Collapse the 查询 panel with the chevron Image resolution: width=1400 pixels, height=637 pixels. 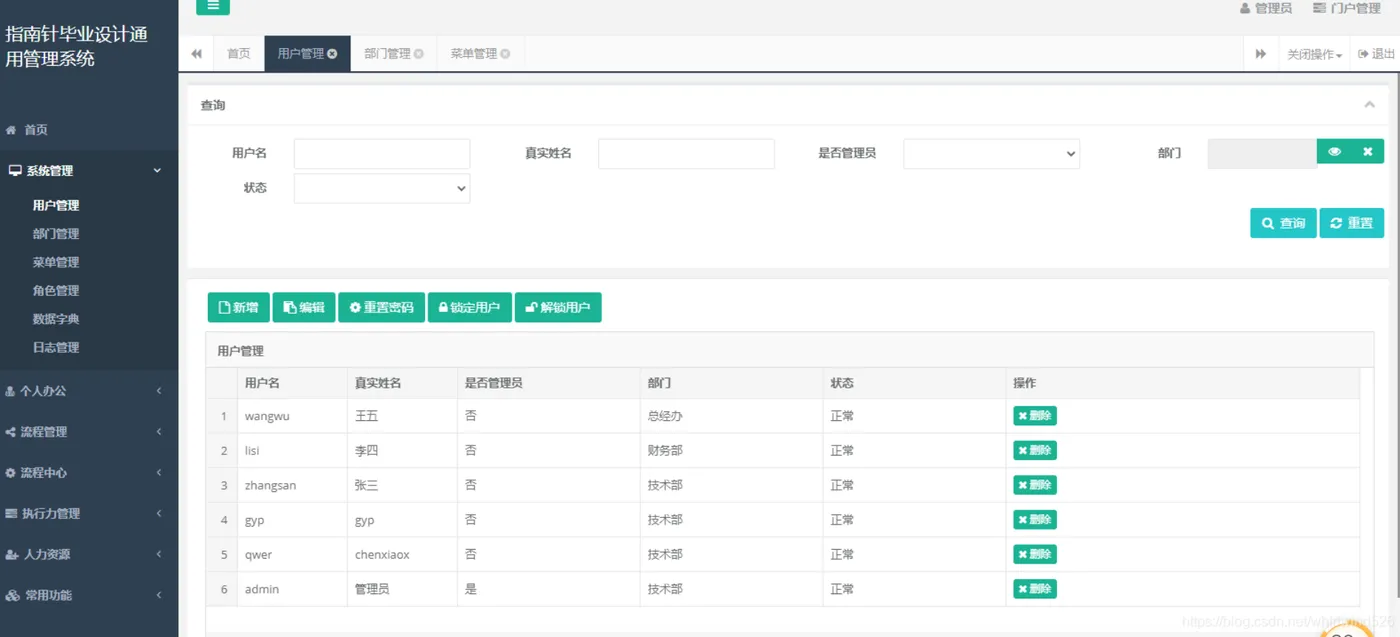tap(1369, 105)
